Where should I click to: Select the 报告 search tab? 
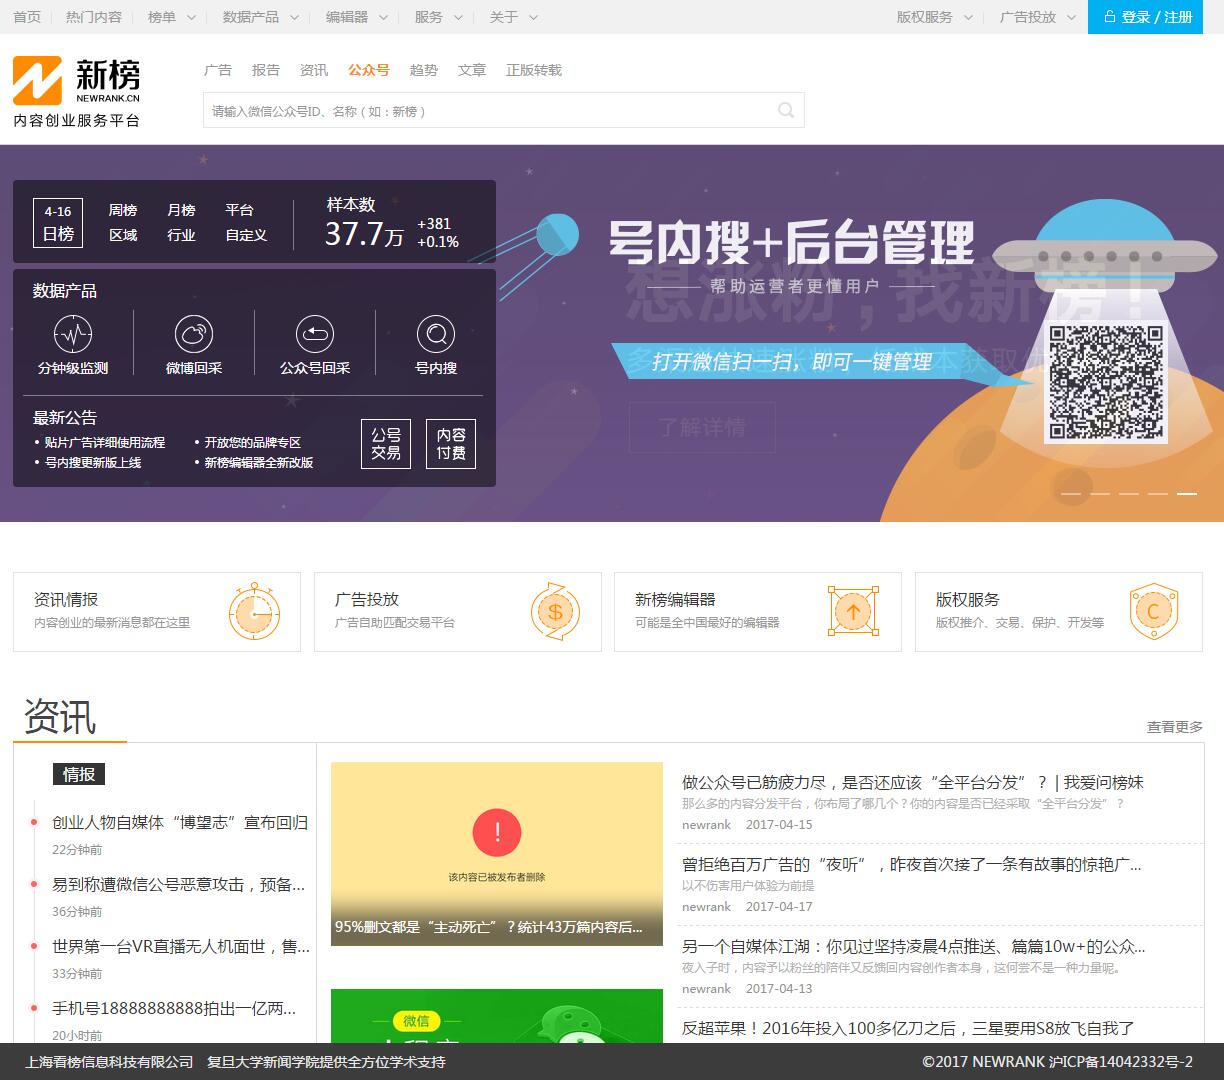point(266,70)
